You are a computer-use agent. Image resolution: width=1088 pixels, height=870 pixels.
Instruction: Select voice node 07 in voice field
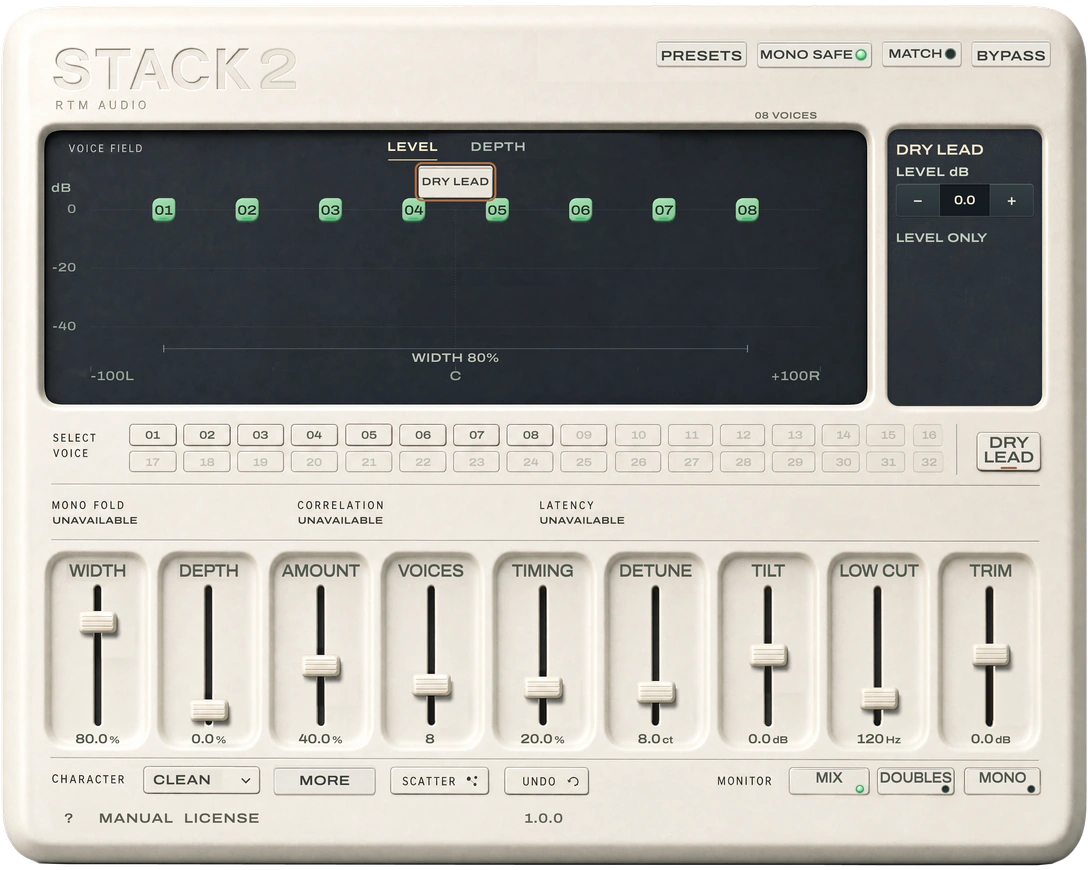point(664,210)
